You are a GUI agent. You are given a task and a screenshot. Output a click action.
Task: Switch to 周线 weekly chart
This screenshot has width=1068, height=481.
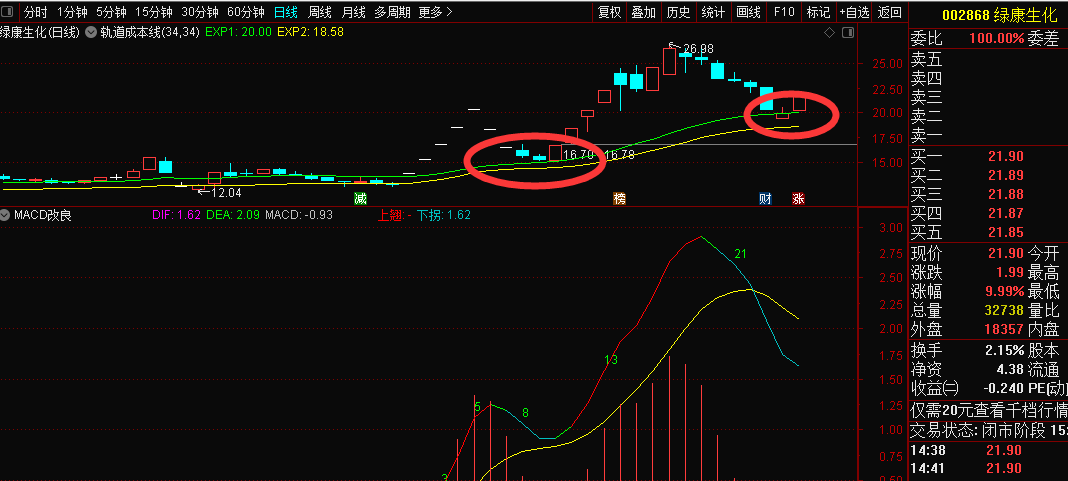click(319, 12)
